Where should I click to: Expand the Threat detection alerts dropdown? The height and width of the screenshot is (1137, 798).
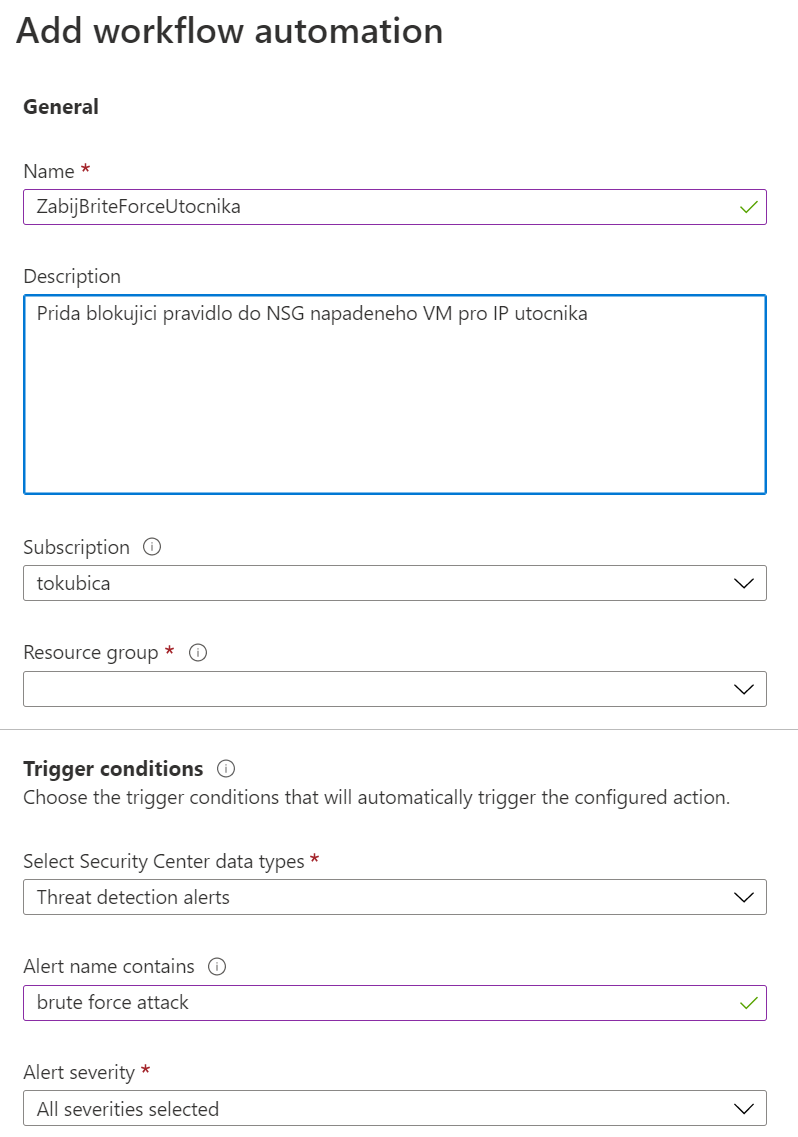(394, 897)
